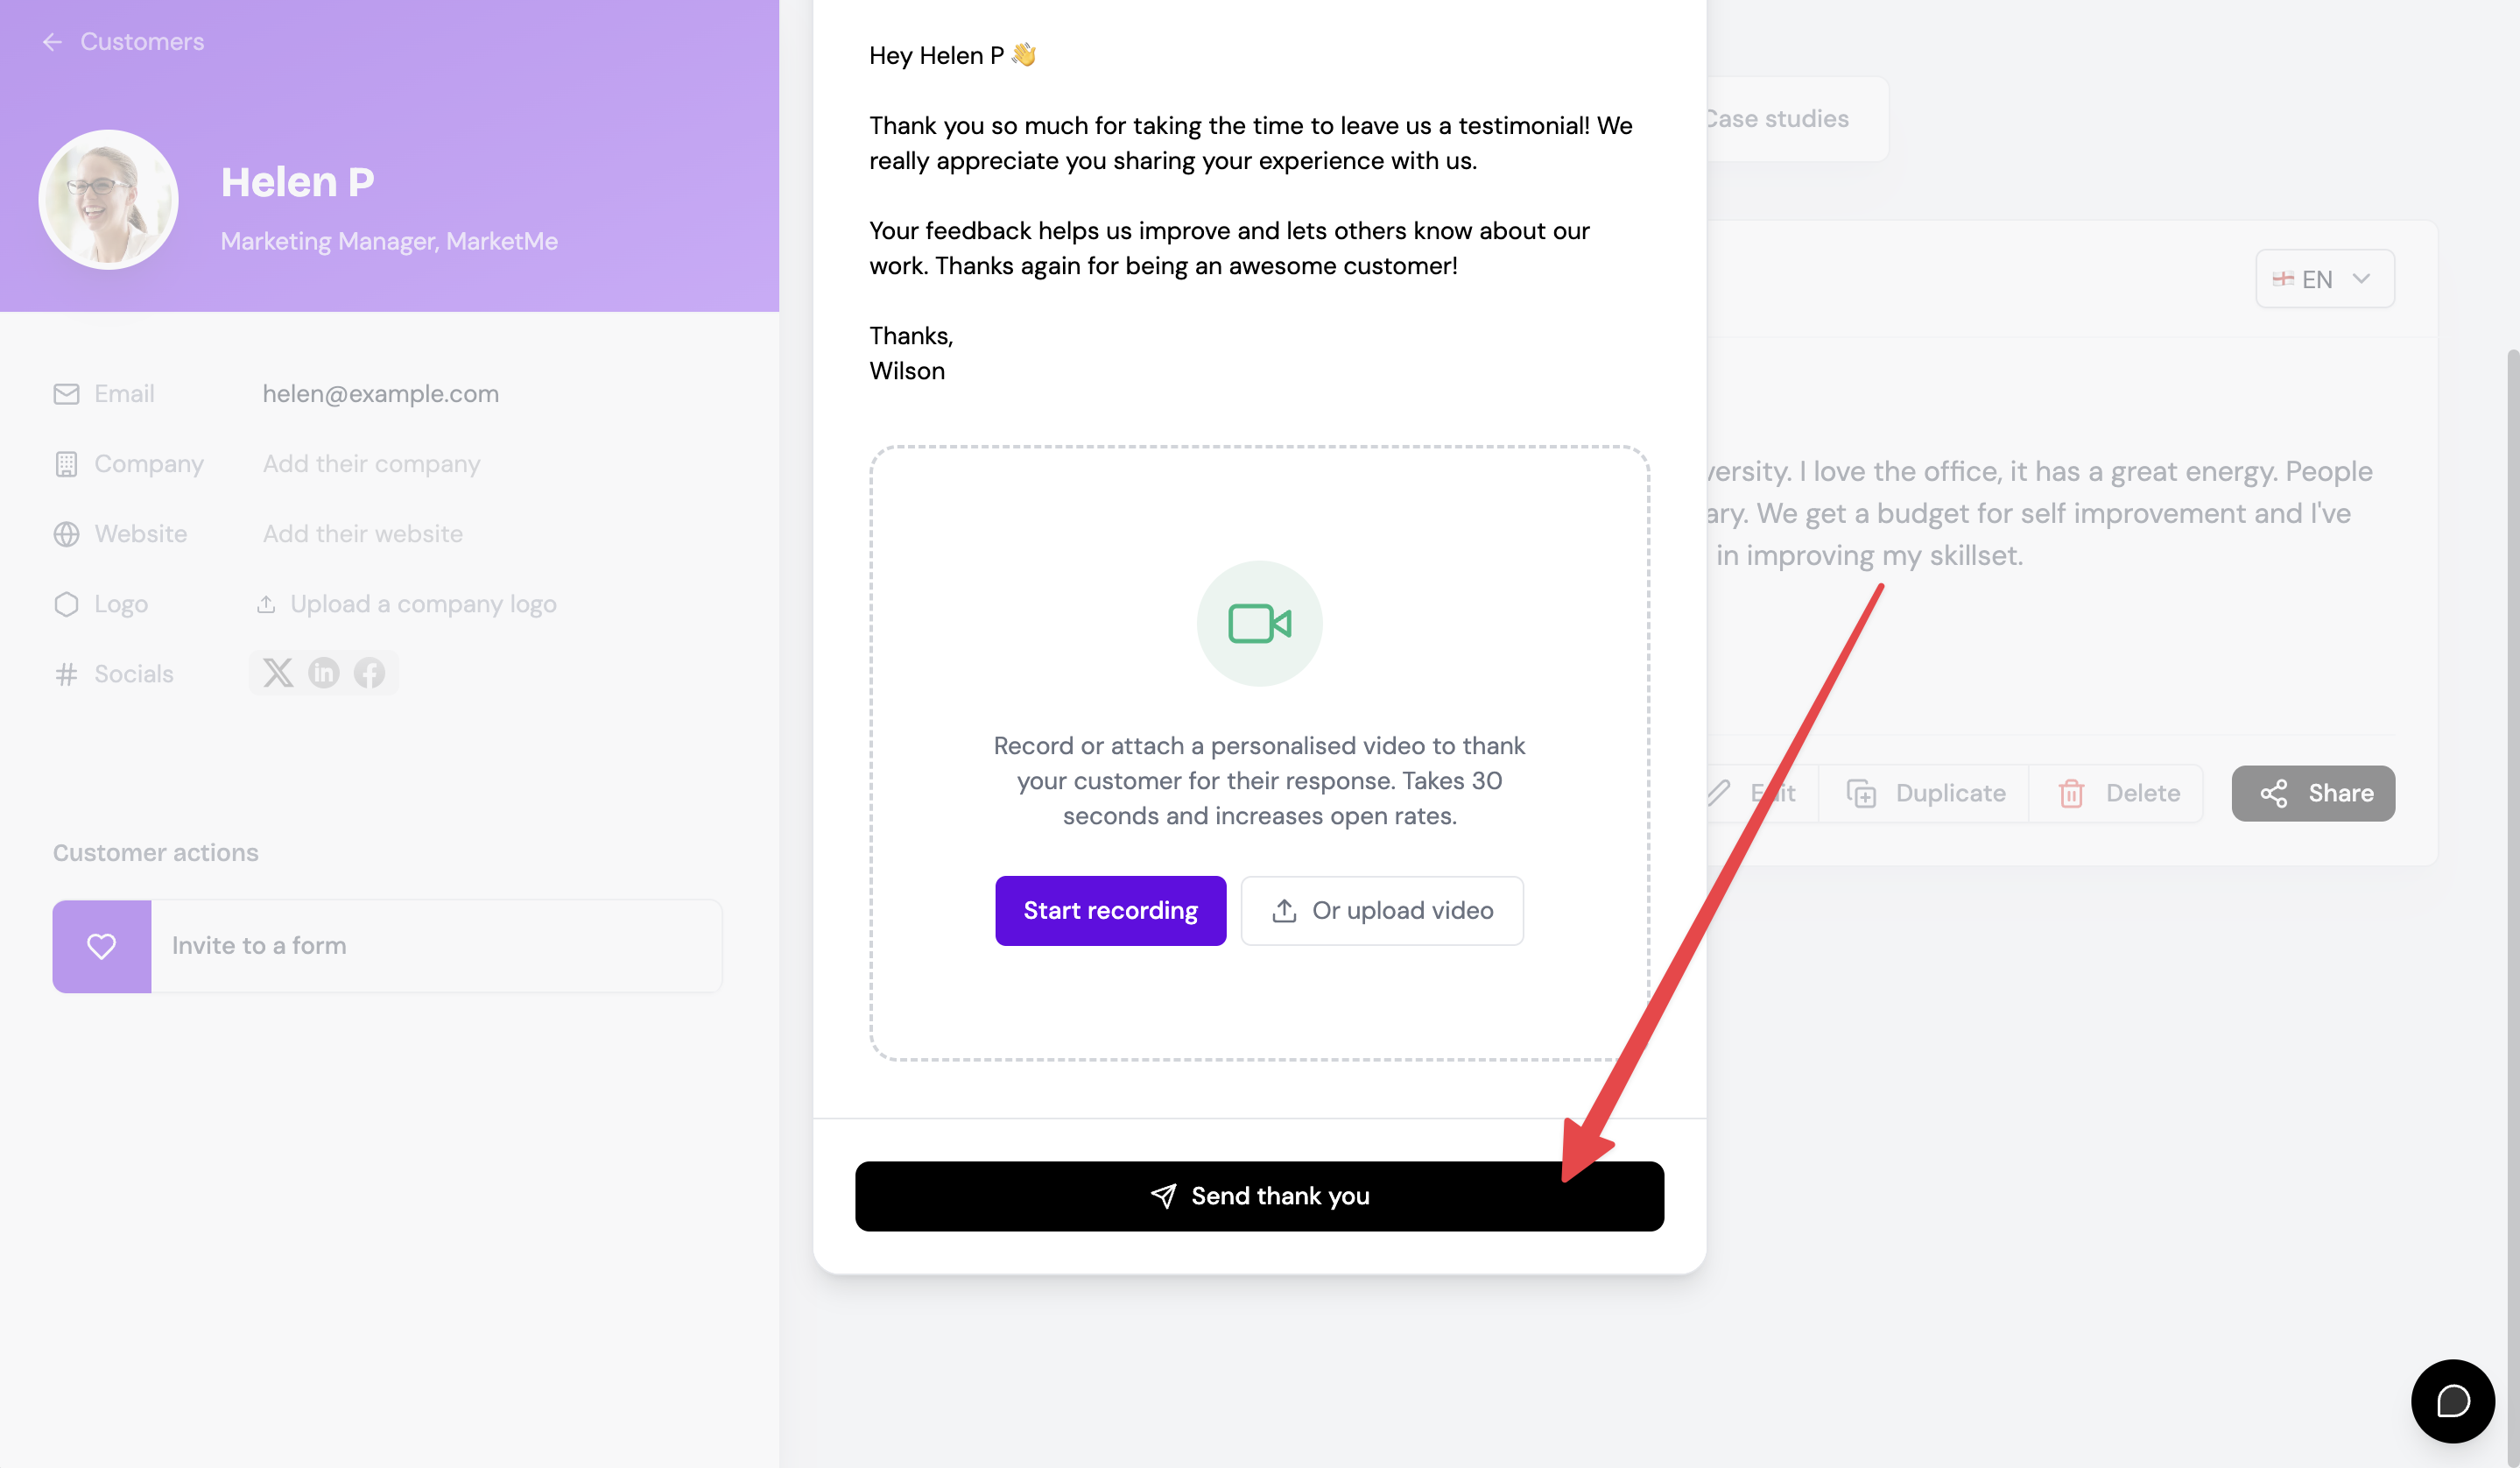Click Add their company field

[371, 464]
